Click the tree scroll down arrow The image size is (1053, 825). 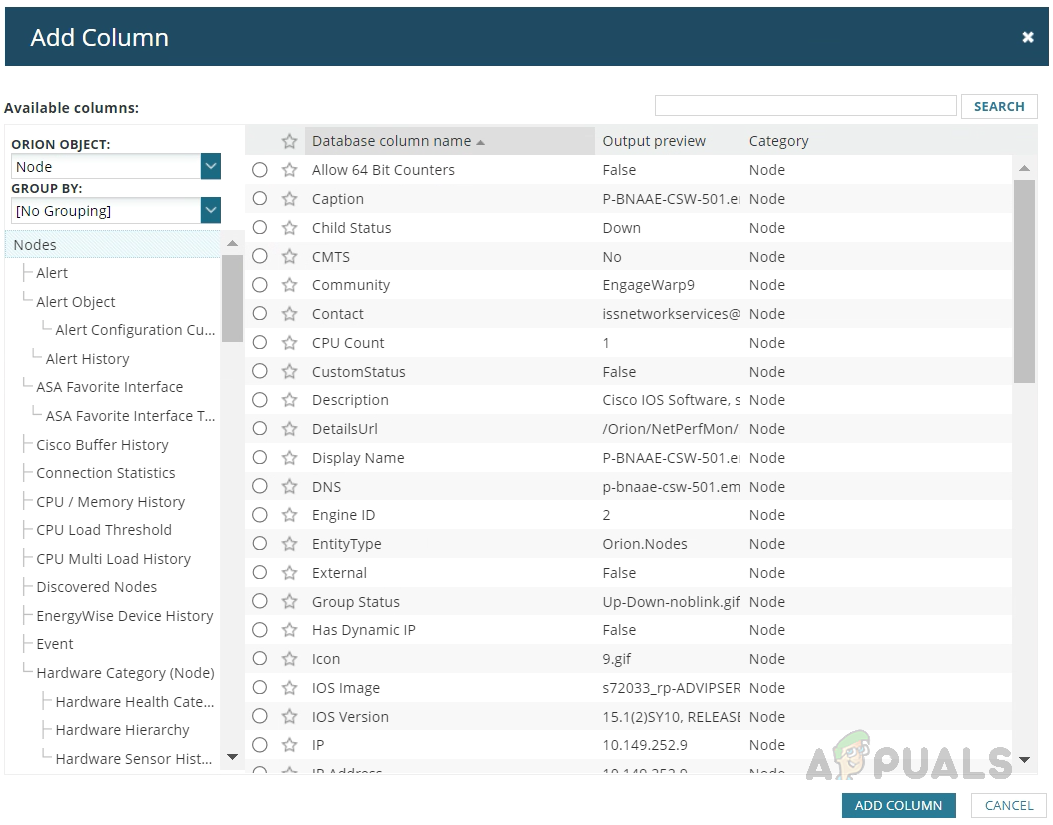click(x=232, y=757)
